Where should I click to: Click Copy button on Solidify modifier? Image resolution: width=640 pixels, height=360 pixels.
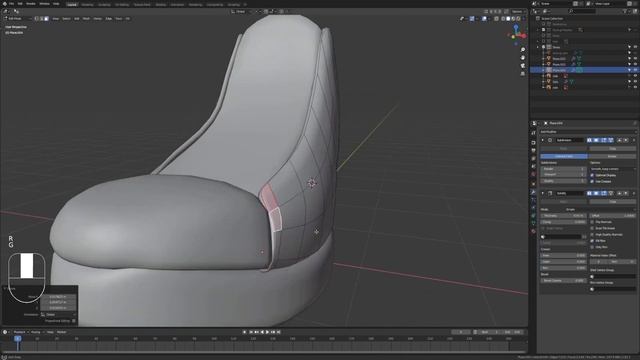[612, 202]
